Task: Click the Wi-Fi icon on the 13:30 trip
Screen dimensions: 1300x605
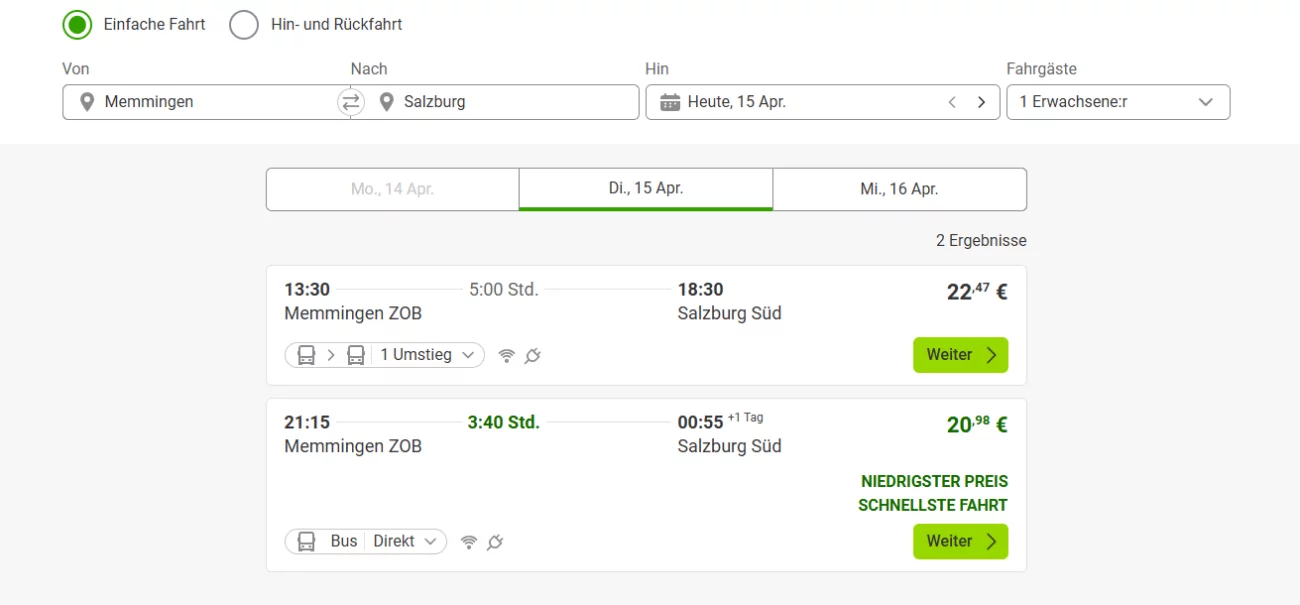Action: [507, 355]
